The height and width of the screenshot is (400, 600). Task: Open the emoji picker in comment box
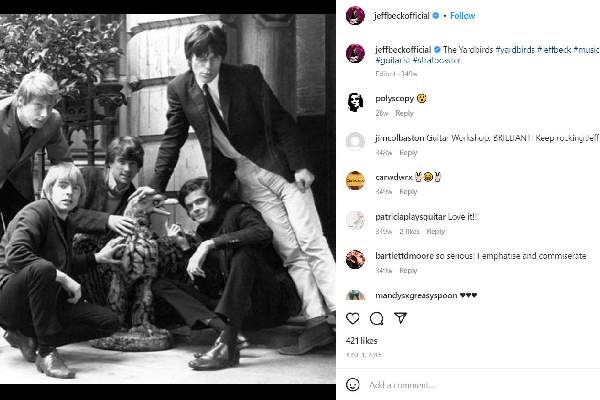(353, 384)
